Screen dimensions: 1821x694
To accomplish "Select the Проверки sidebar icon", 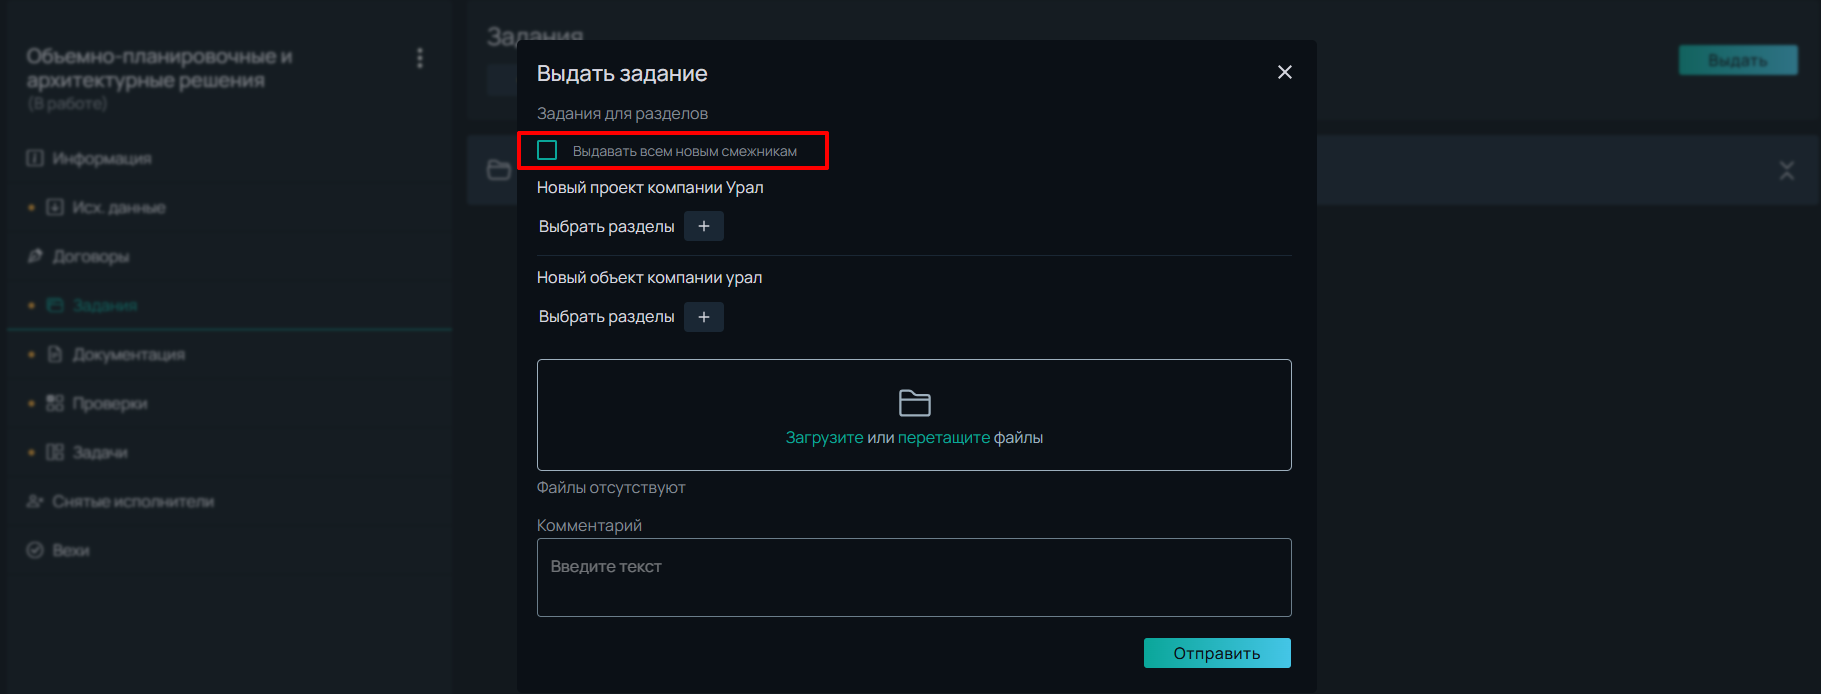I will pos(55,403).
